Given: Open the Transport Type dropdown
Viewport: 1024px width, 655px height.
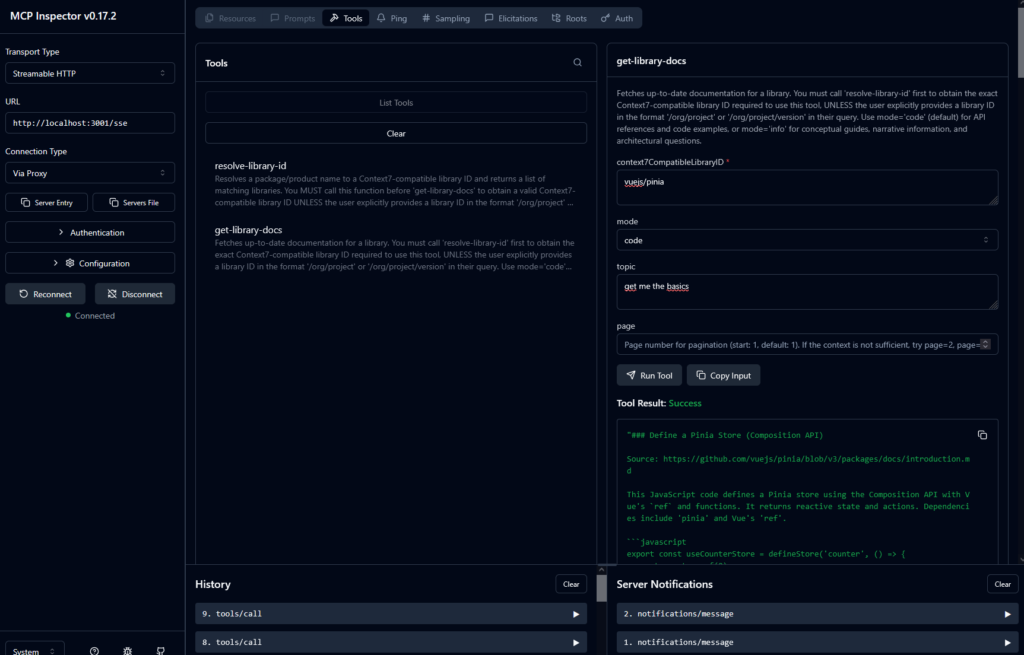Looking at the screenshot, I should (x=90, y=73).
